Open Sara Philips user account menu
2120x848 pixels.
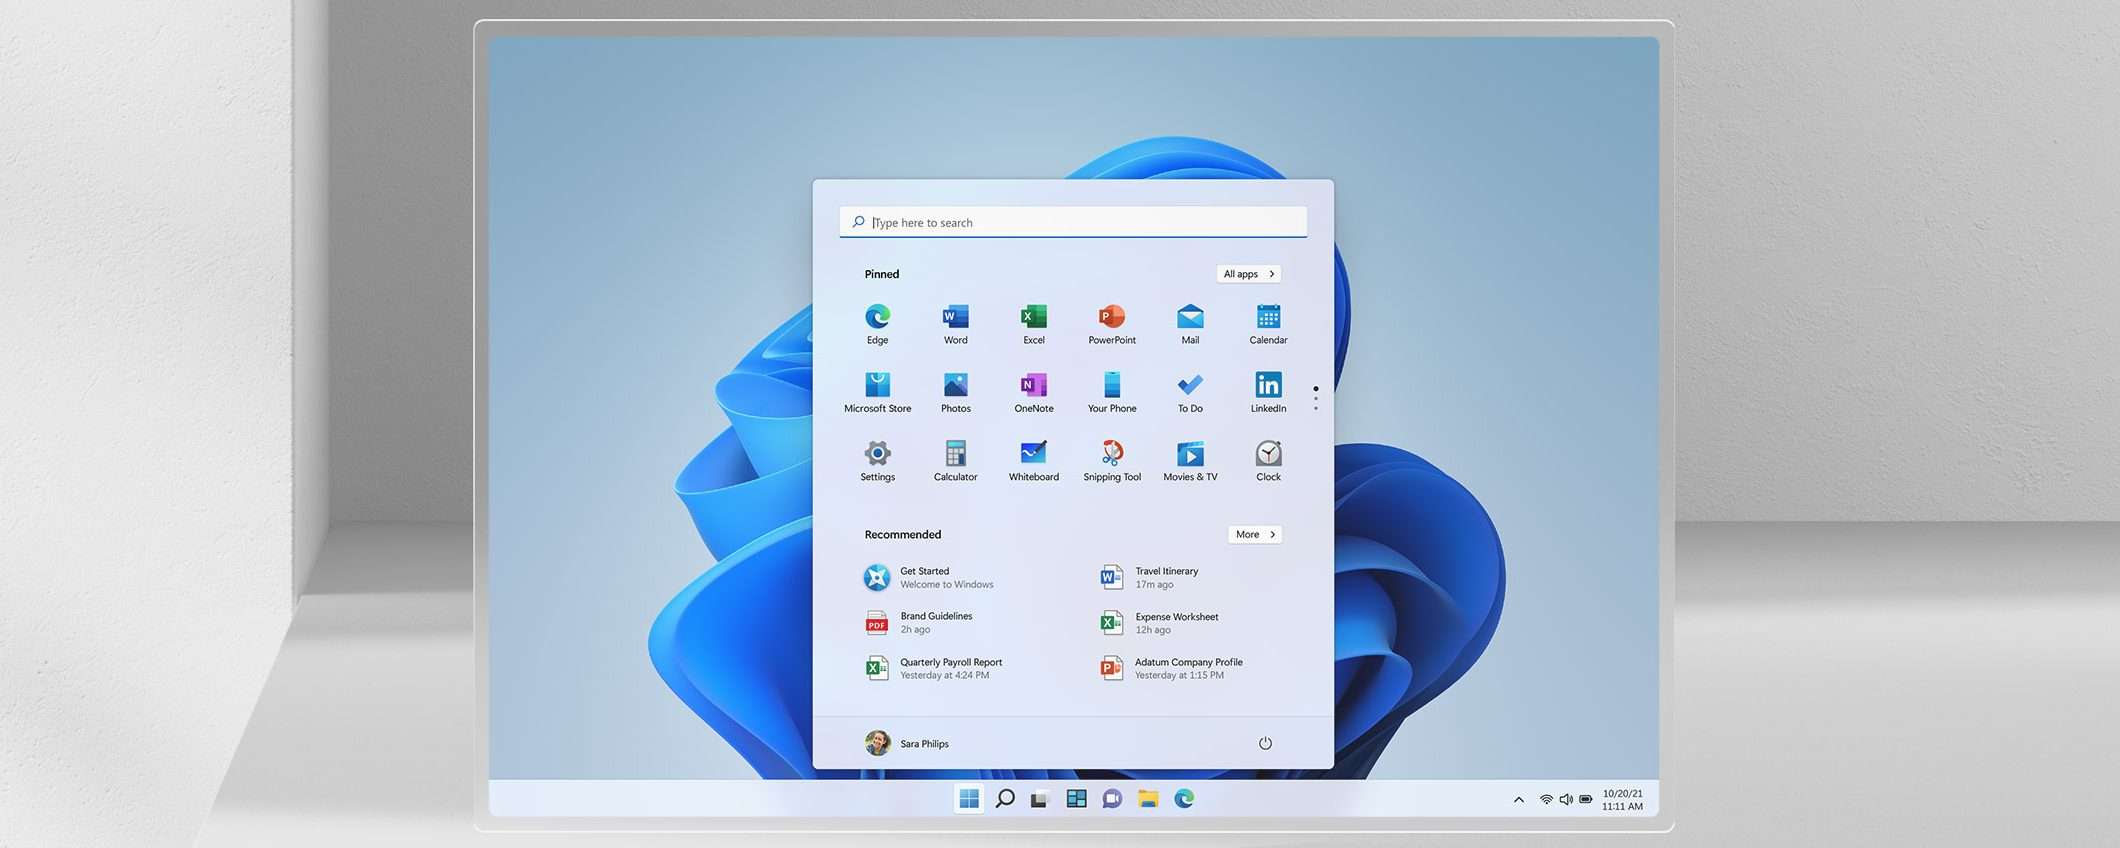tap(907, 743)
